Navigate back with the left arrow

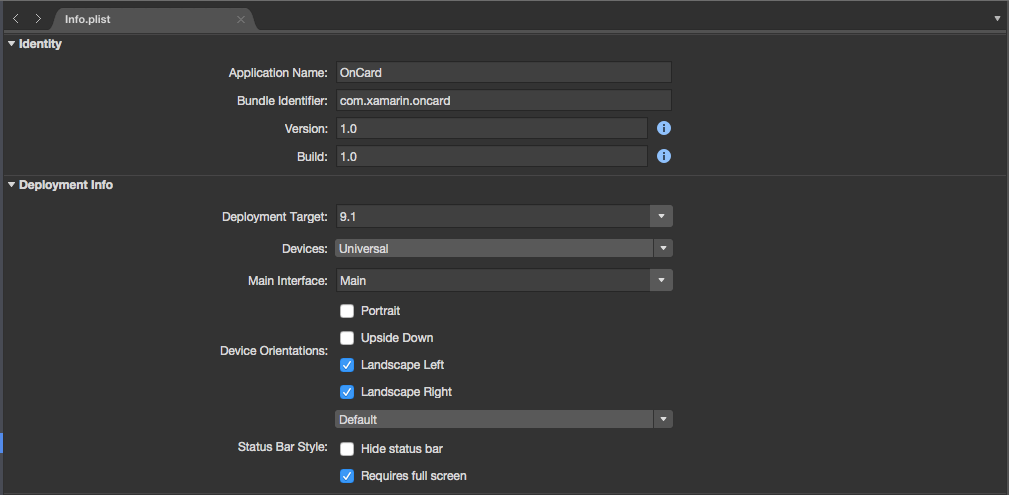pos(16,19)
